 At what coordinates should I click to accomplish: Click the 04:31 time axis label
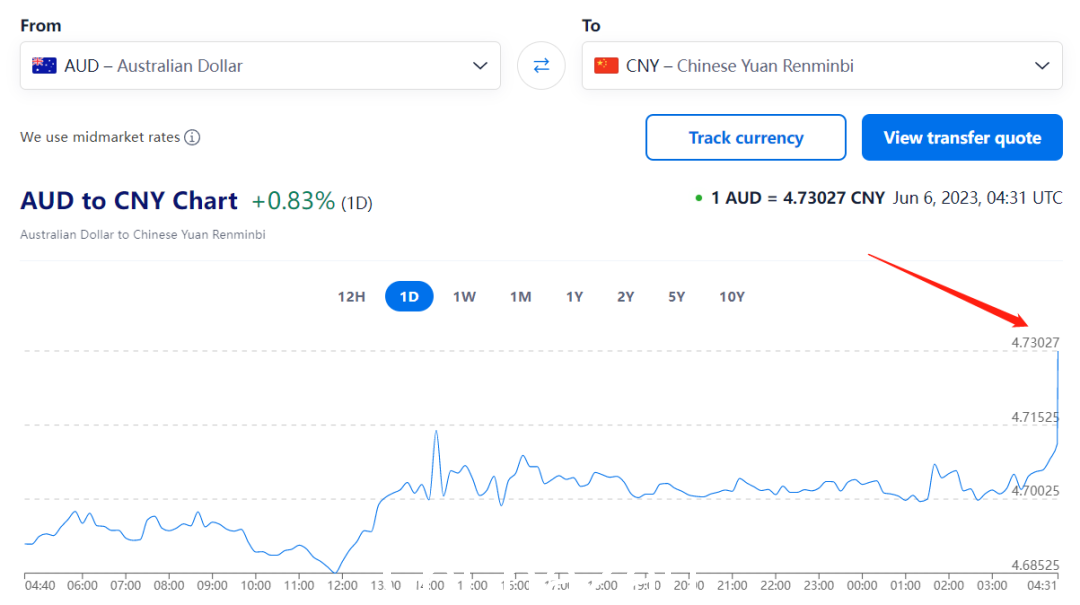(x=1042, y=586)
